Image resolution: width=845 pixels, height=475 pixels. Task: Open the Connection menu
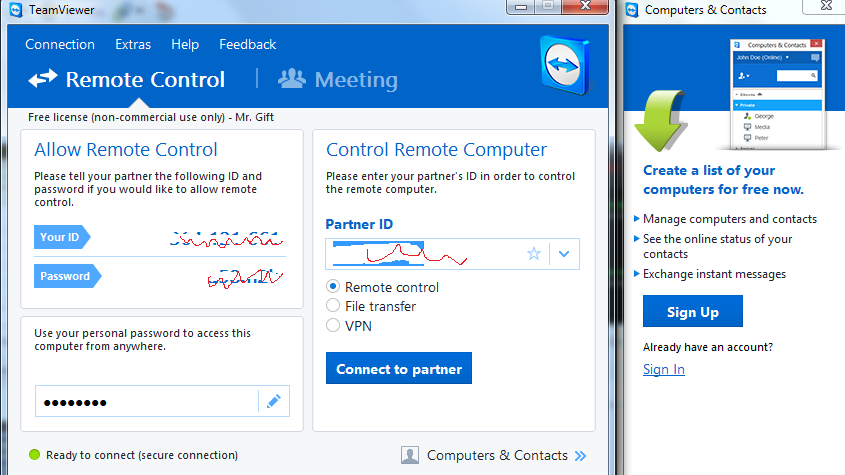pos(60,44)
